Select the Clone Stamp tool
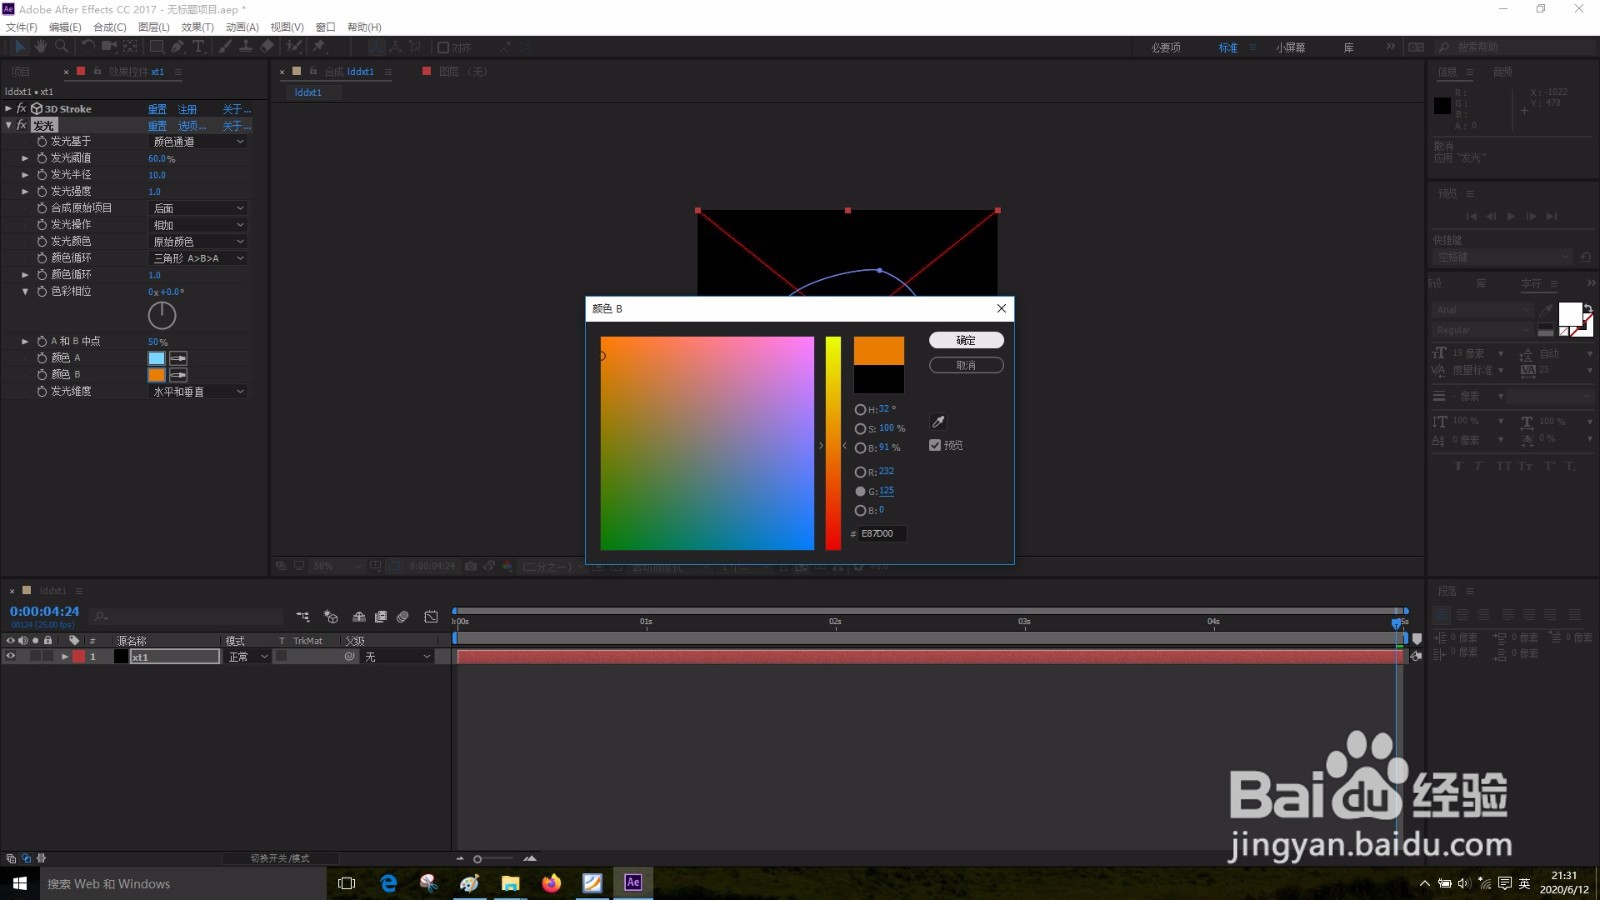 pos(245,47)
